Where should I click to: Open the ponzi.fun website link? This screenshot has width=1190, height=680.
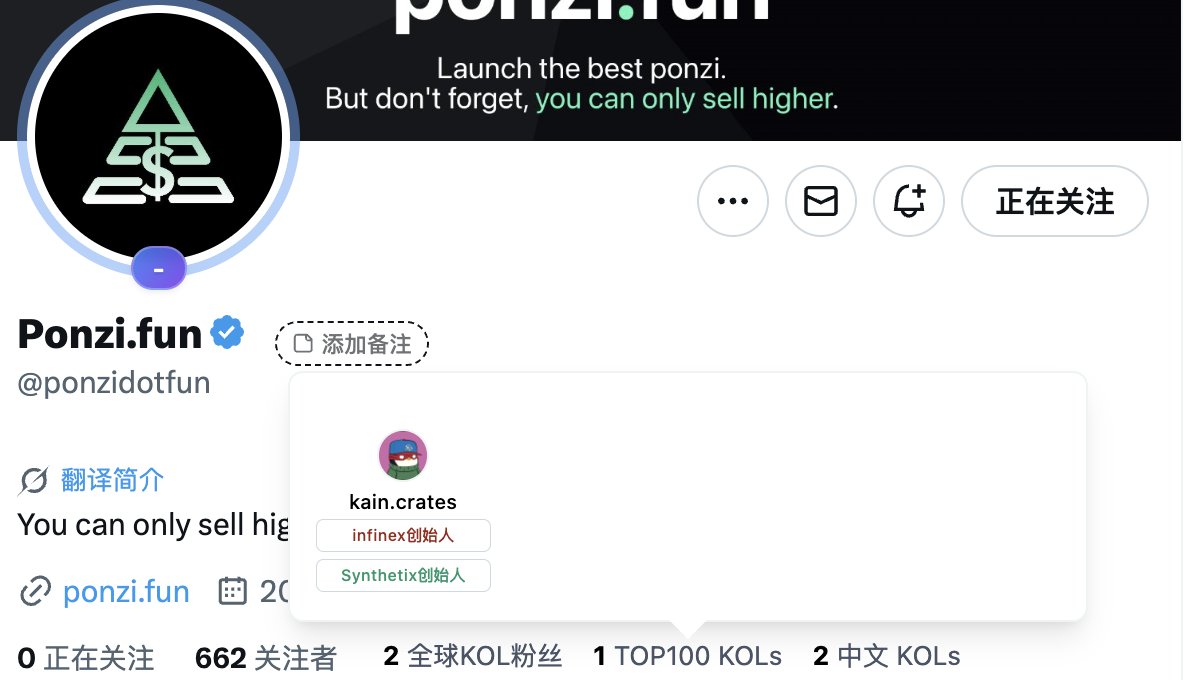[126, 591]
